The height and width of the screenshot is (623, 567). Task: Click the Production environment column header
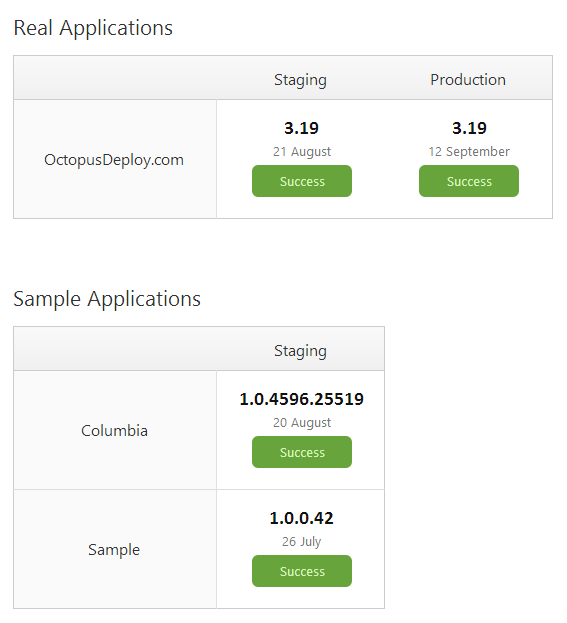pos(468,79)
